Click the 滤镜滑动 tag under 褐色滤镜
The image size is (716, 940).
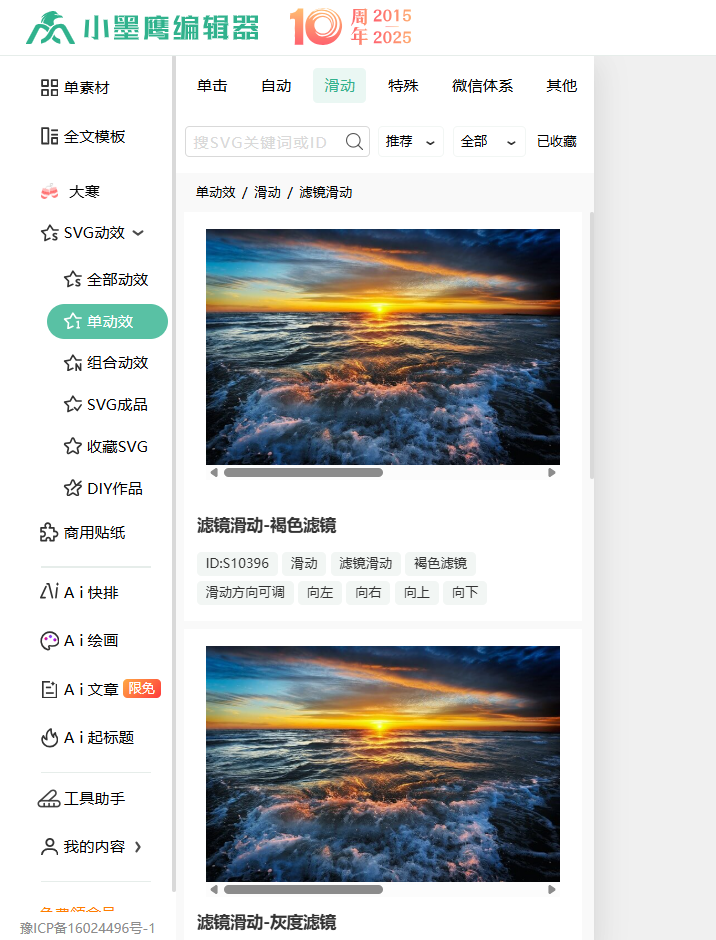pyautogui.click(x=365, y=564)
